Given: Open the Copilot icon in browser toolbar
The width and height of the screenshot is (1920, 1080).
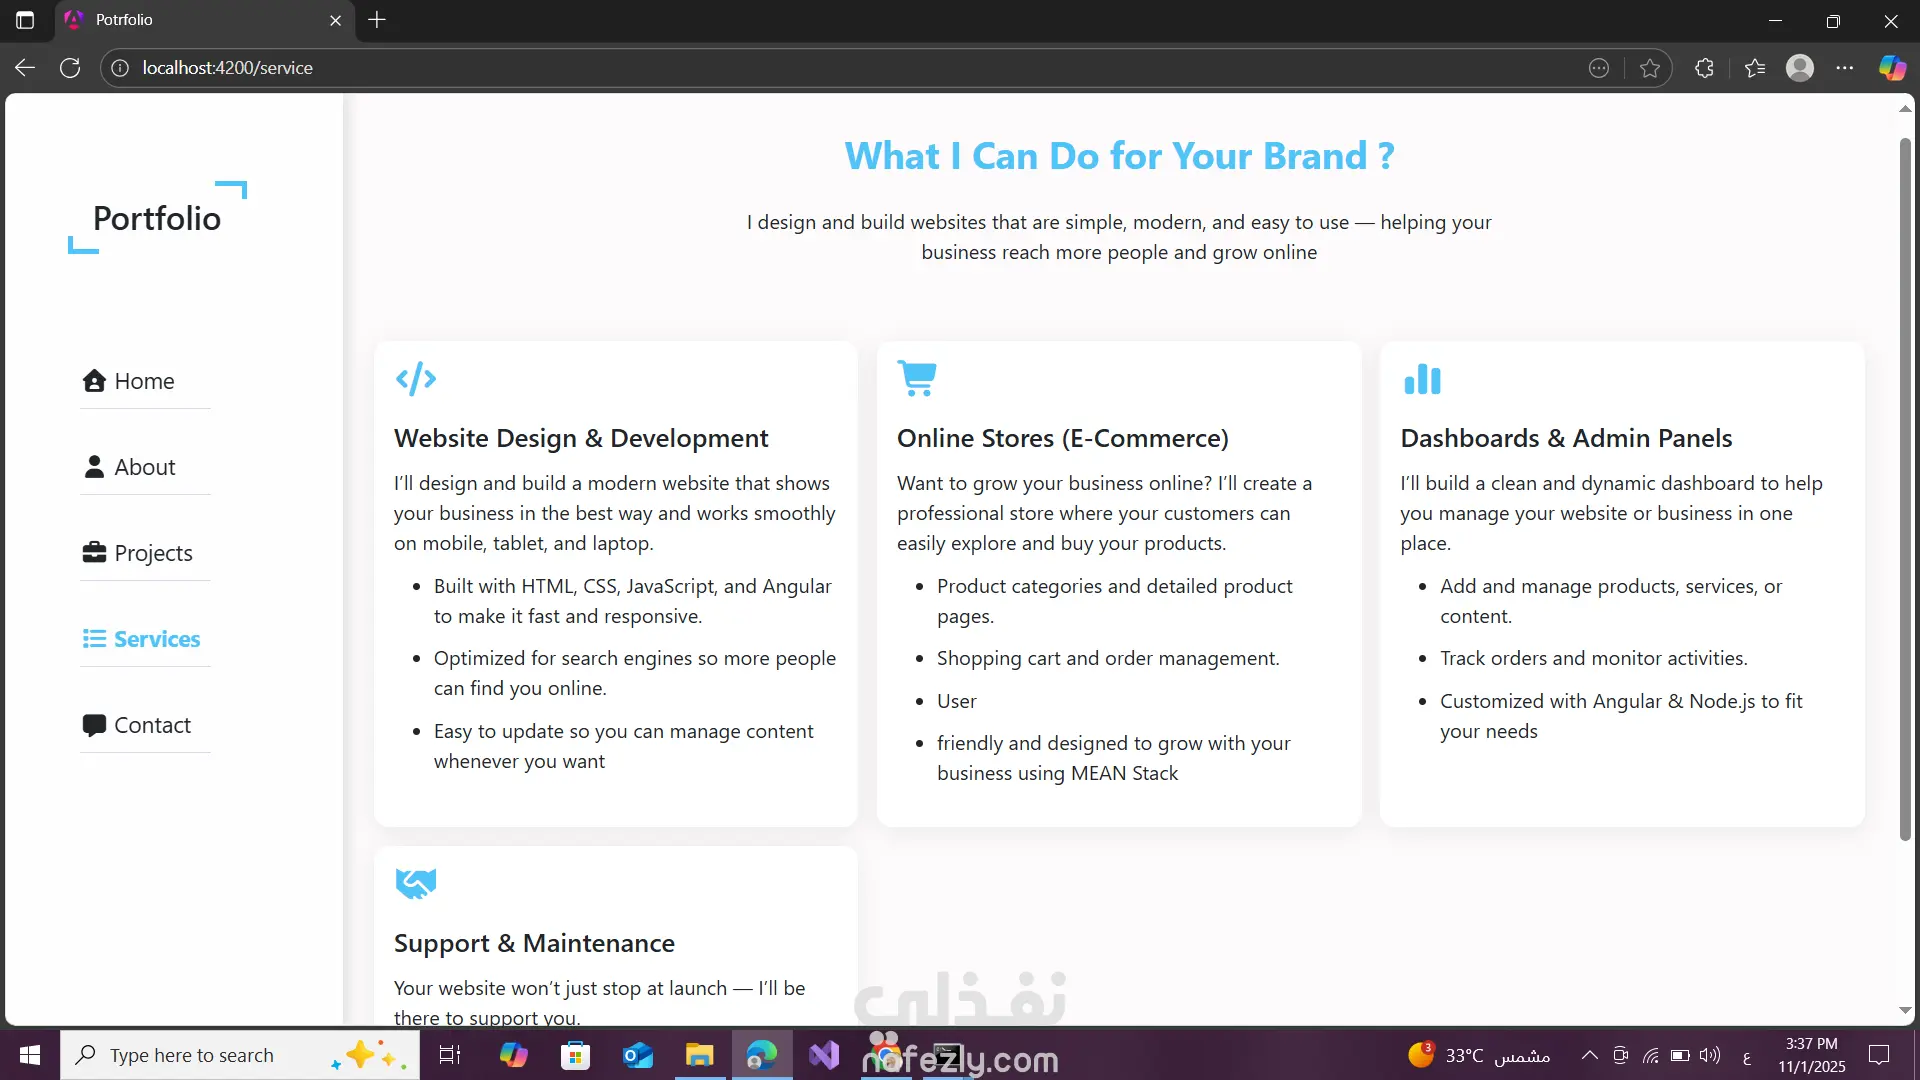Looking at the screenshot, I should point(1892,68).
